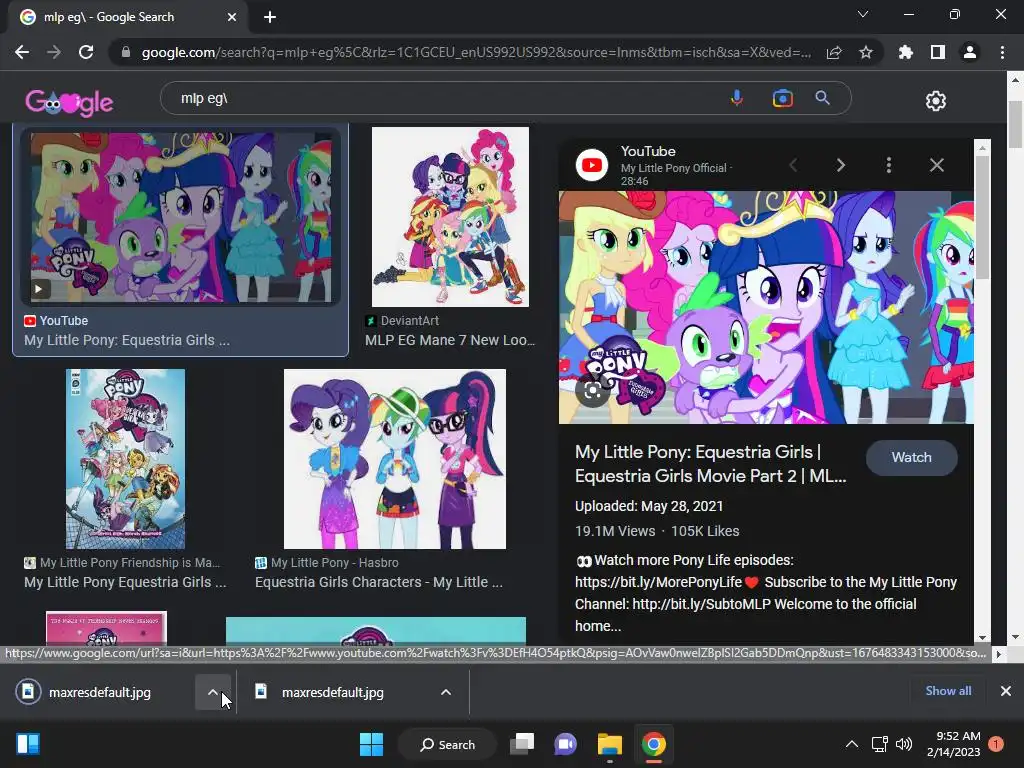Screen dimensions: 1024x768
Task: Close the 'mlp eg\' Google tab
Action: point(232,17)
